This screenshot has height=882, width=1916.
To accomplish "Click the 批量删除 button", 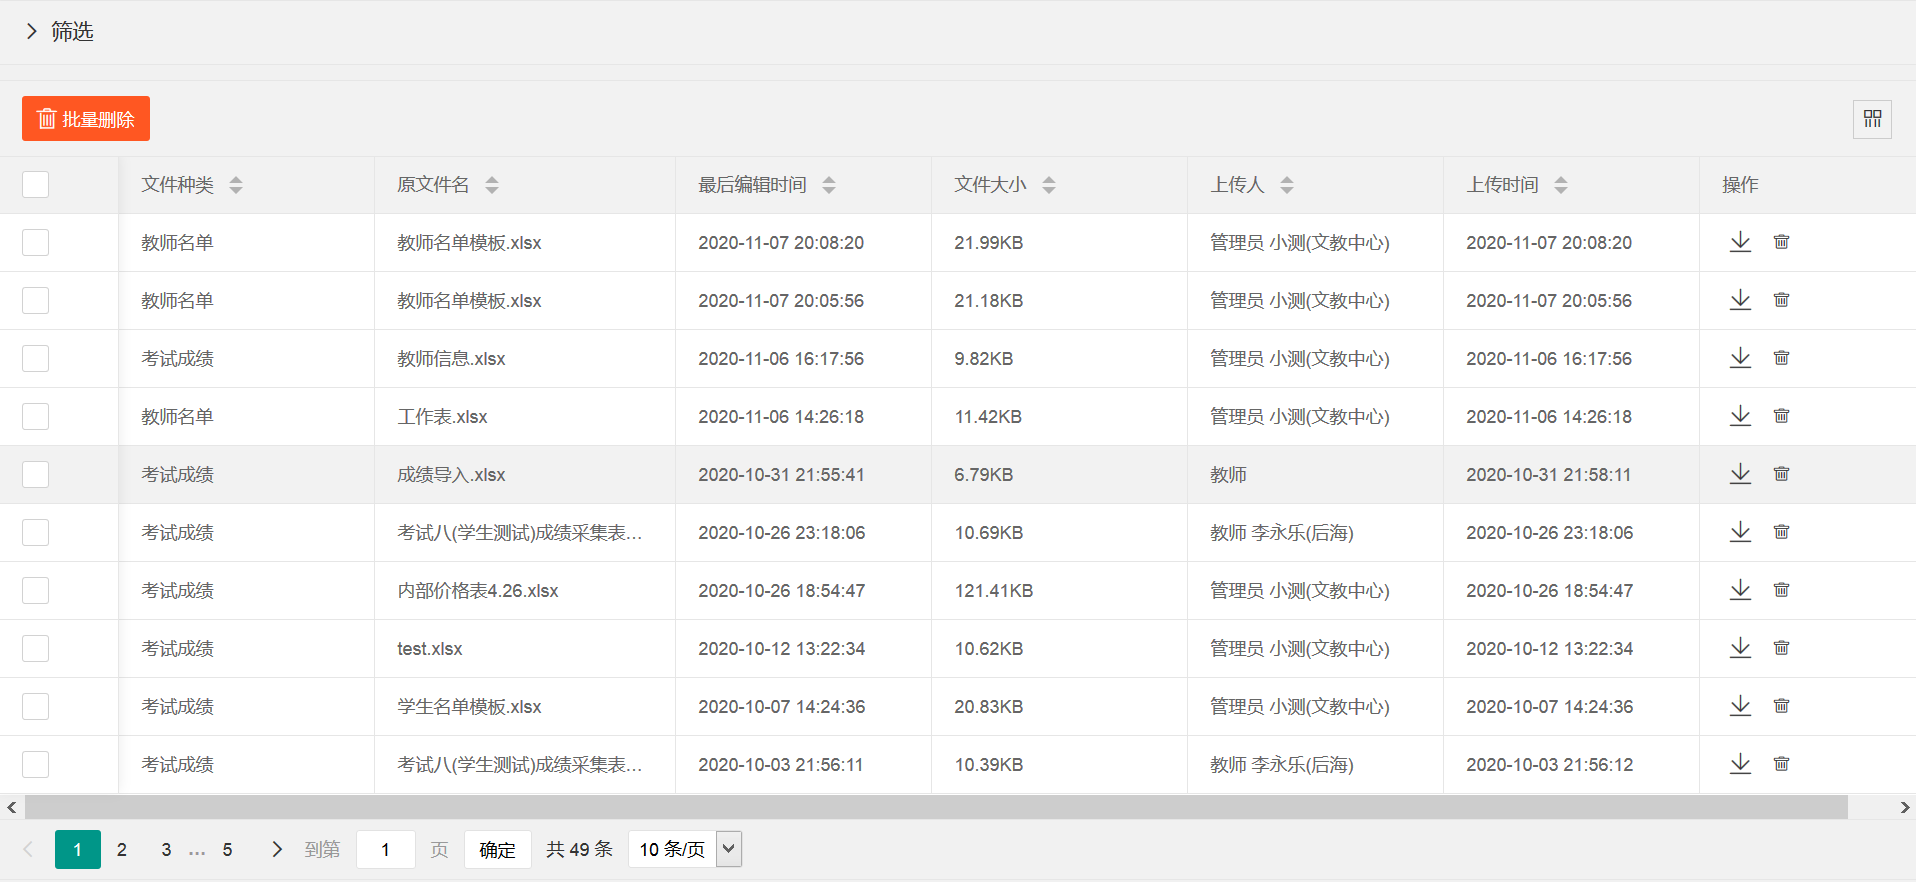I will 86,119.
